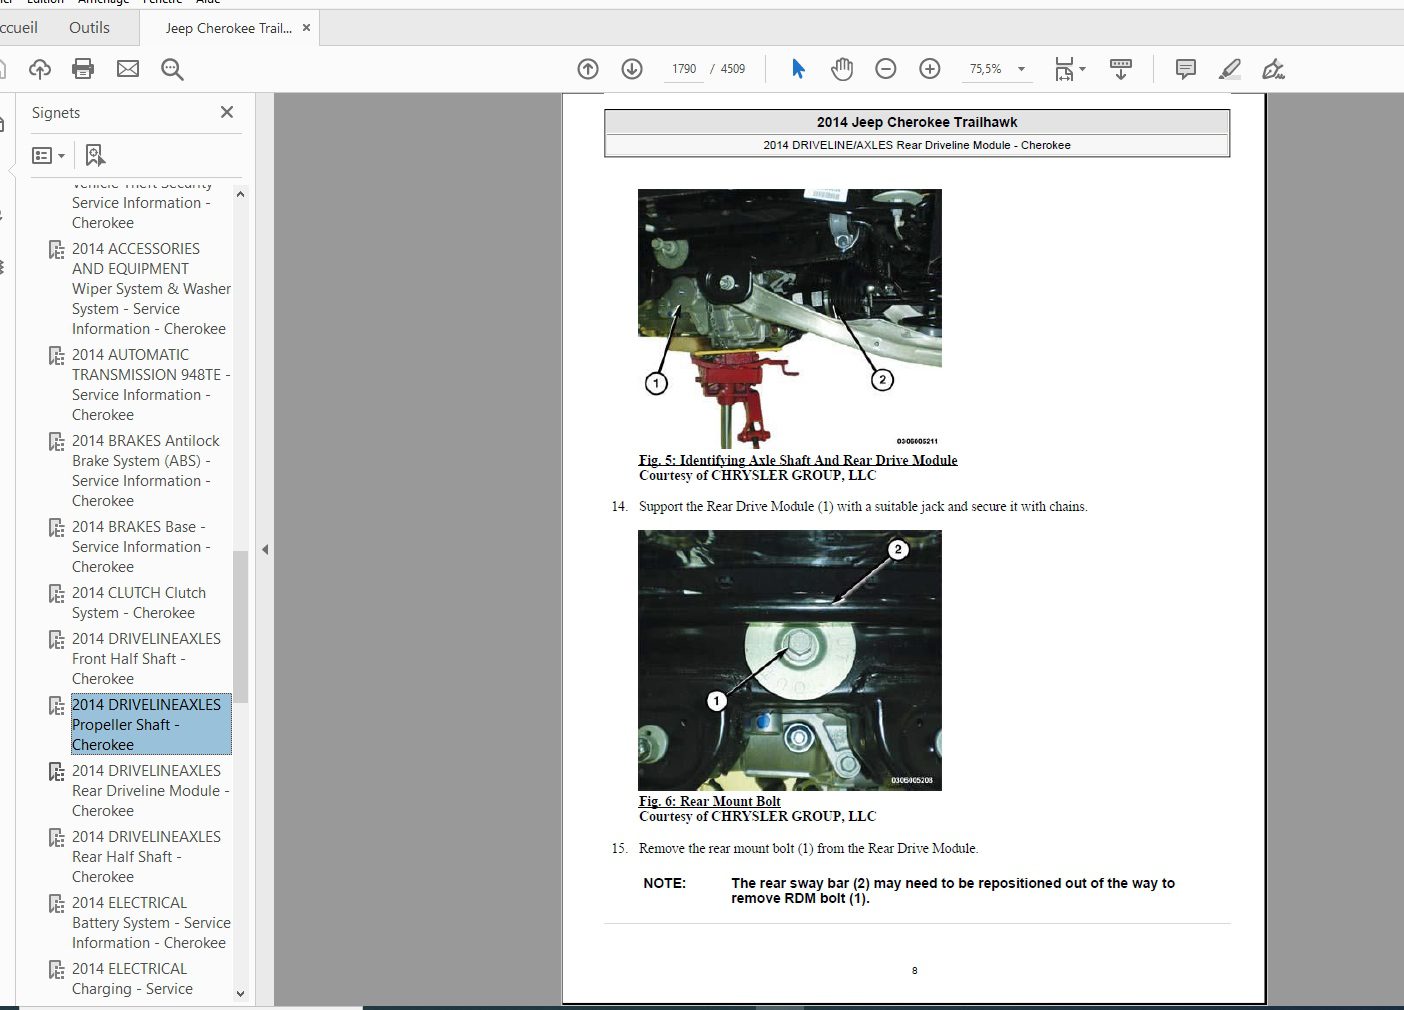
Task: Activate the hand pan tool
Action: (842, 69)
